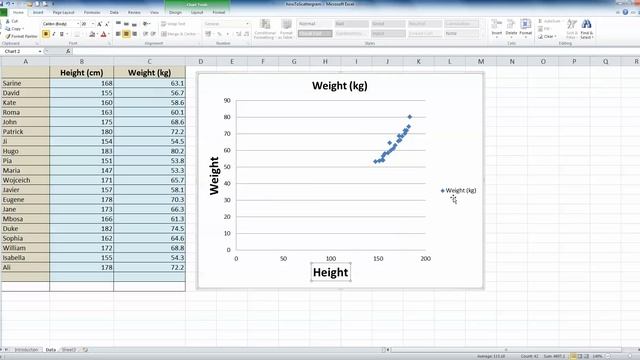This screenshot has height=360, width=640.
Task: Select the Format Painter tool
Action: [x=21, y=36]
